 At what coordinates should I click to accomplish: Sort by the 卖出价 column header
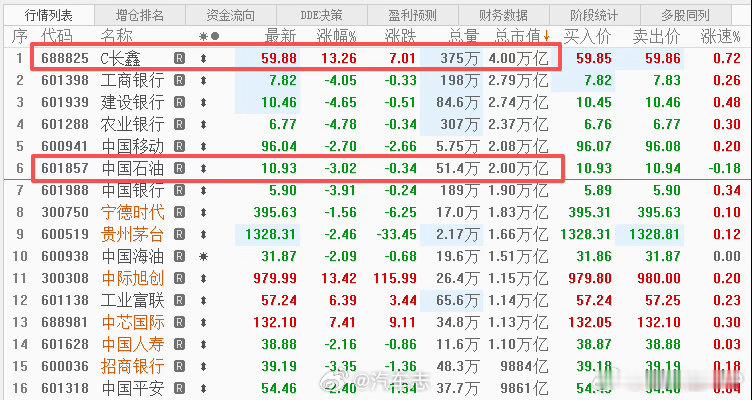657,36
